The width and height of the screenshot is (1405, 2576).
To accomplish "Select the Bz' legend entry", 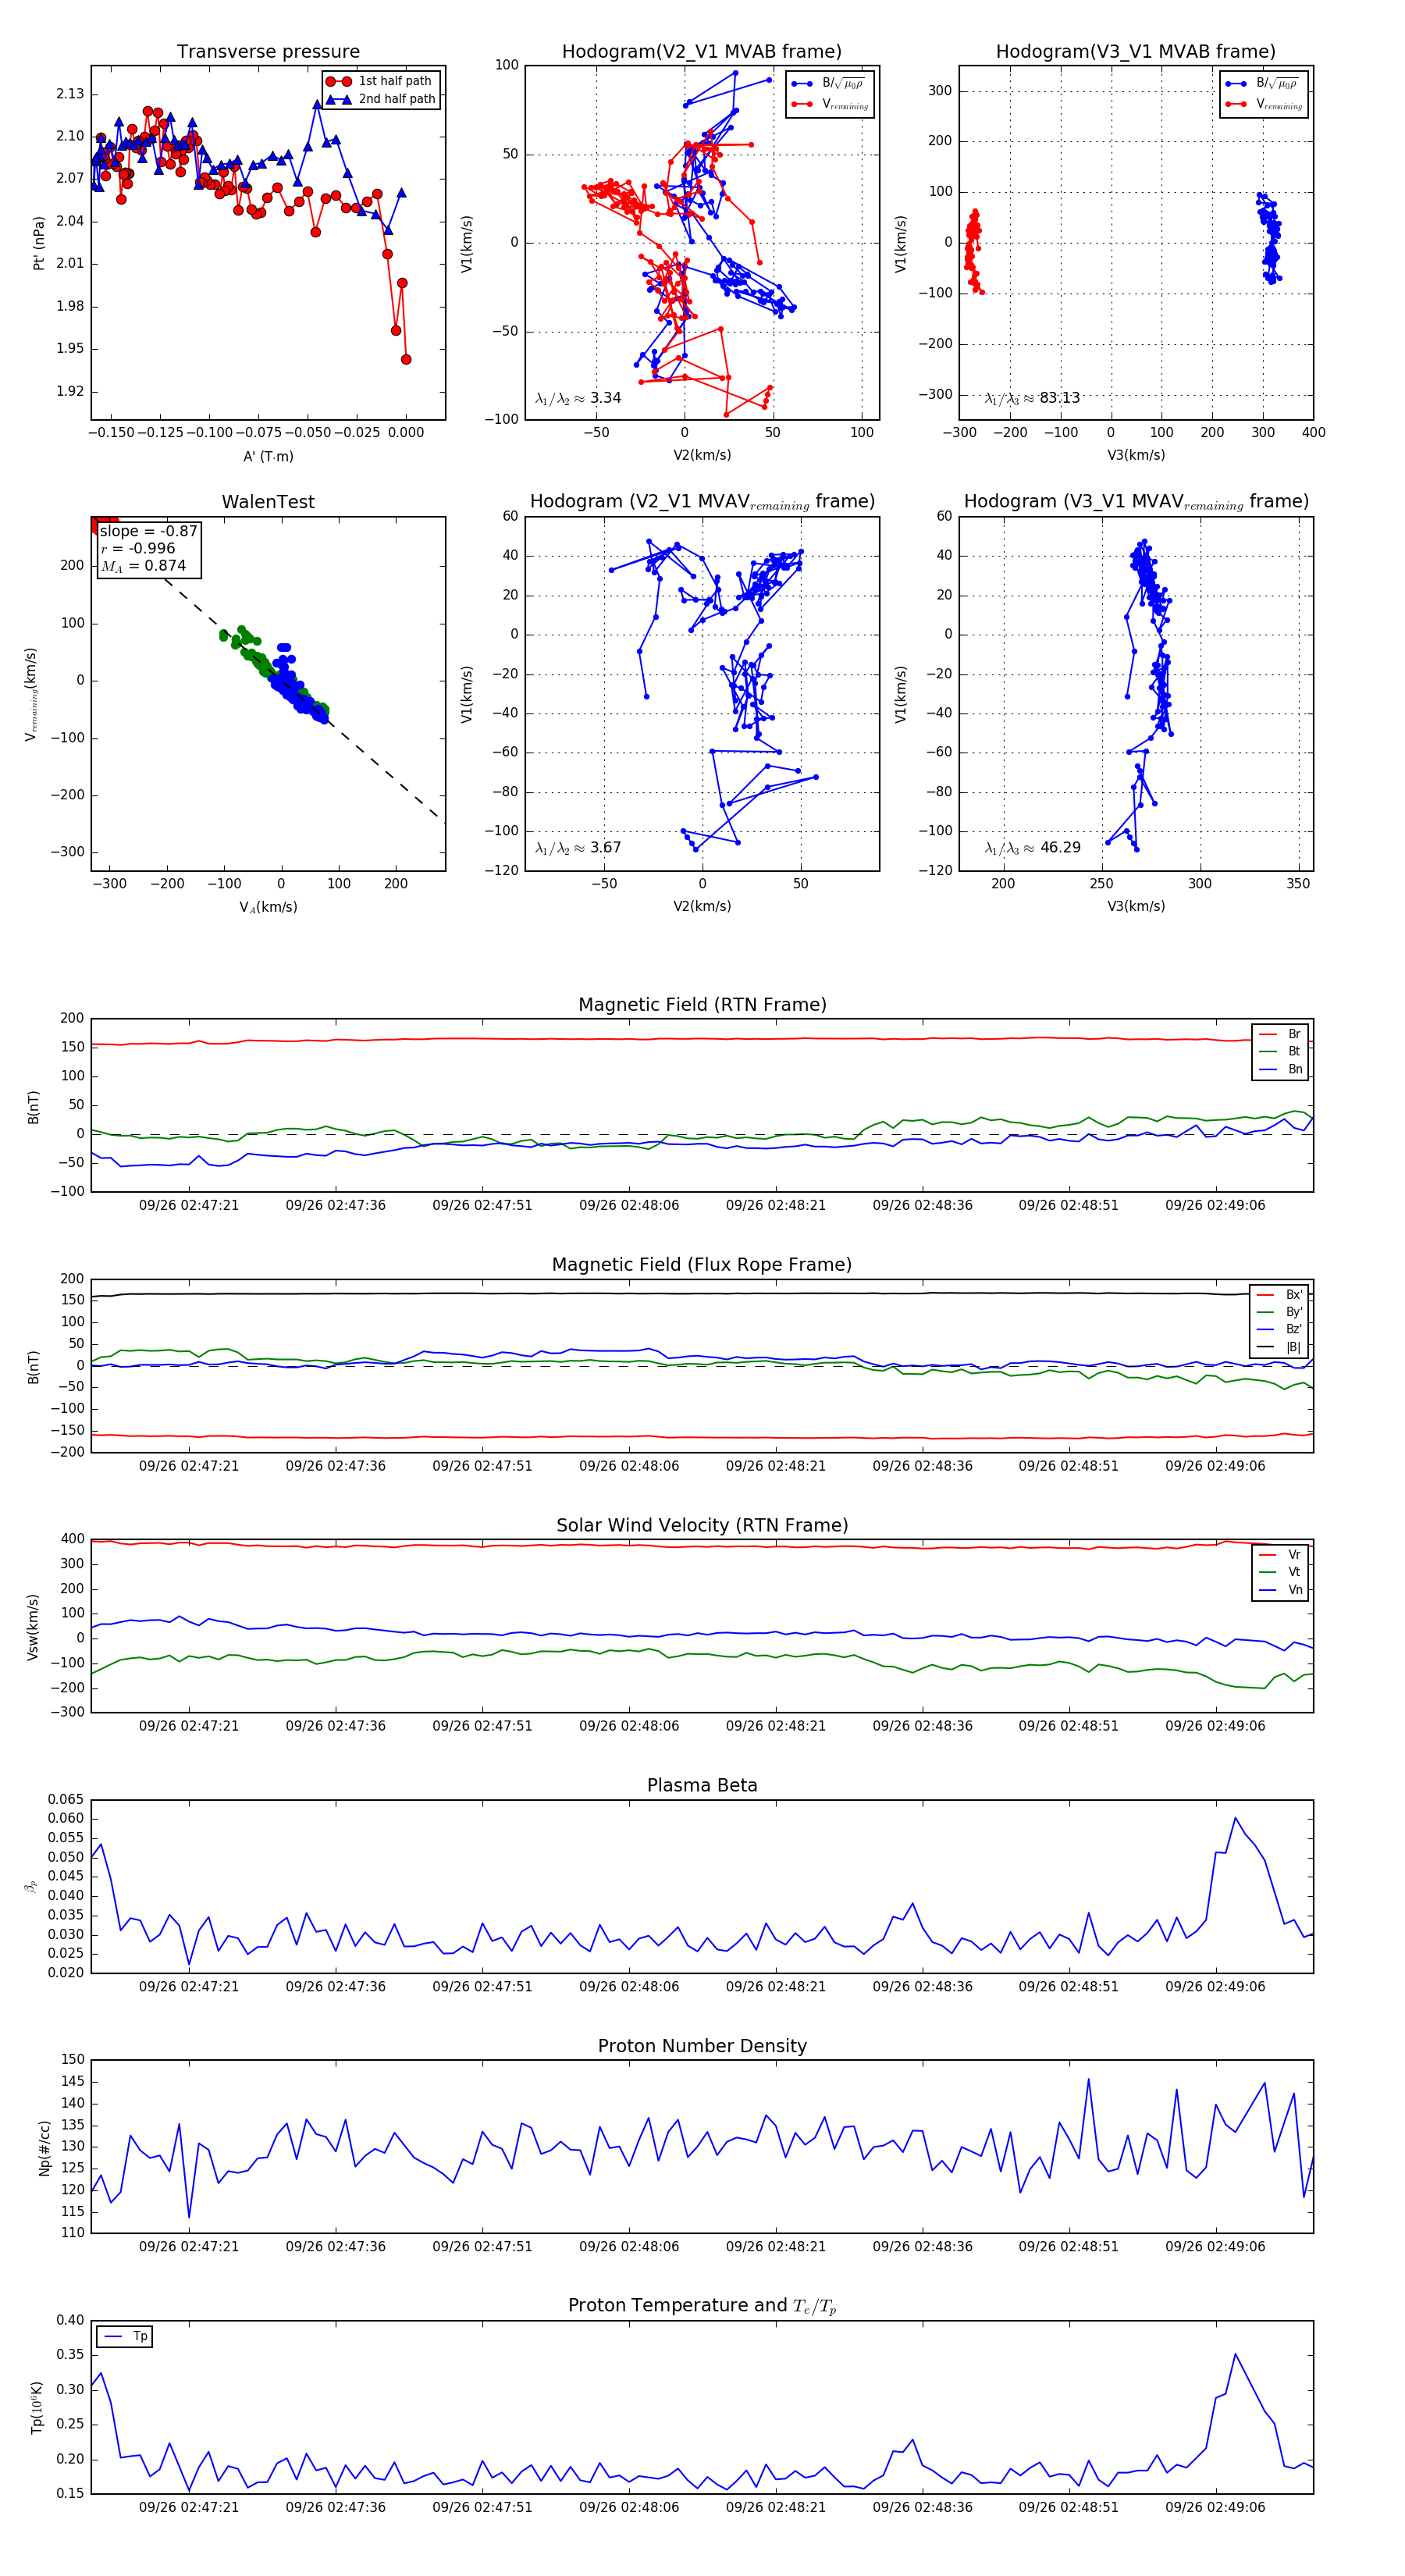I will tap(1280, 1330).
